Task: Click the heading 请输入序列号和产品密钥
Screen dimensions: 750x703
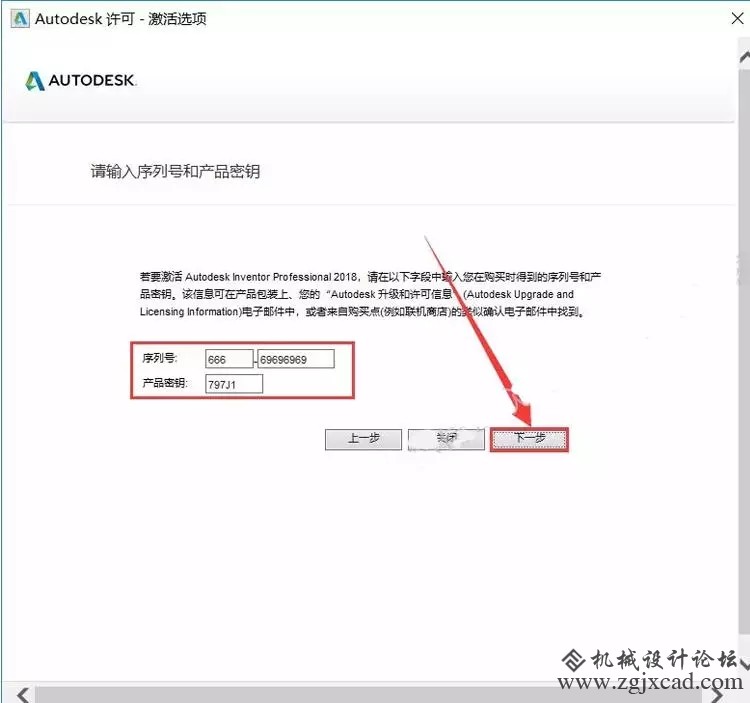Action: (175, 171)
